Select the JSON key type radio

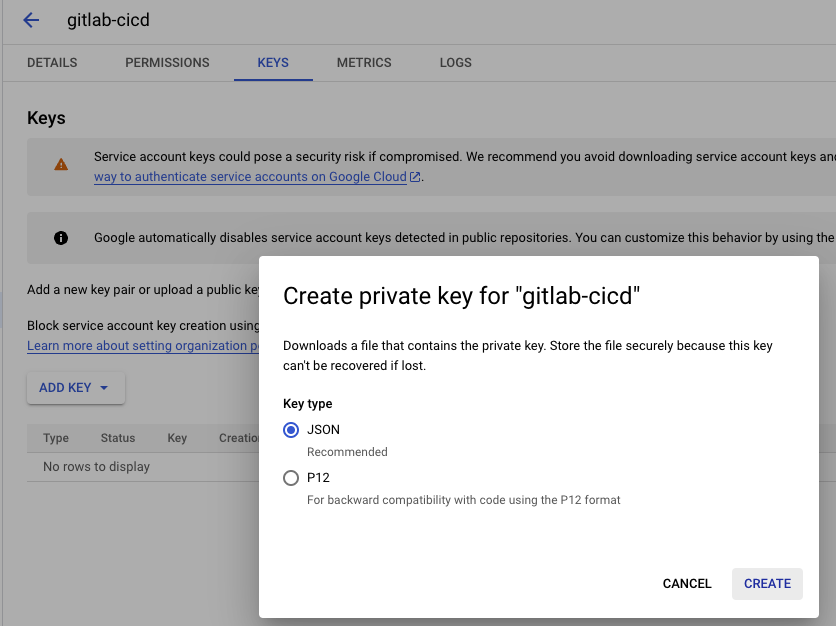coord(291,430)
